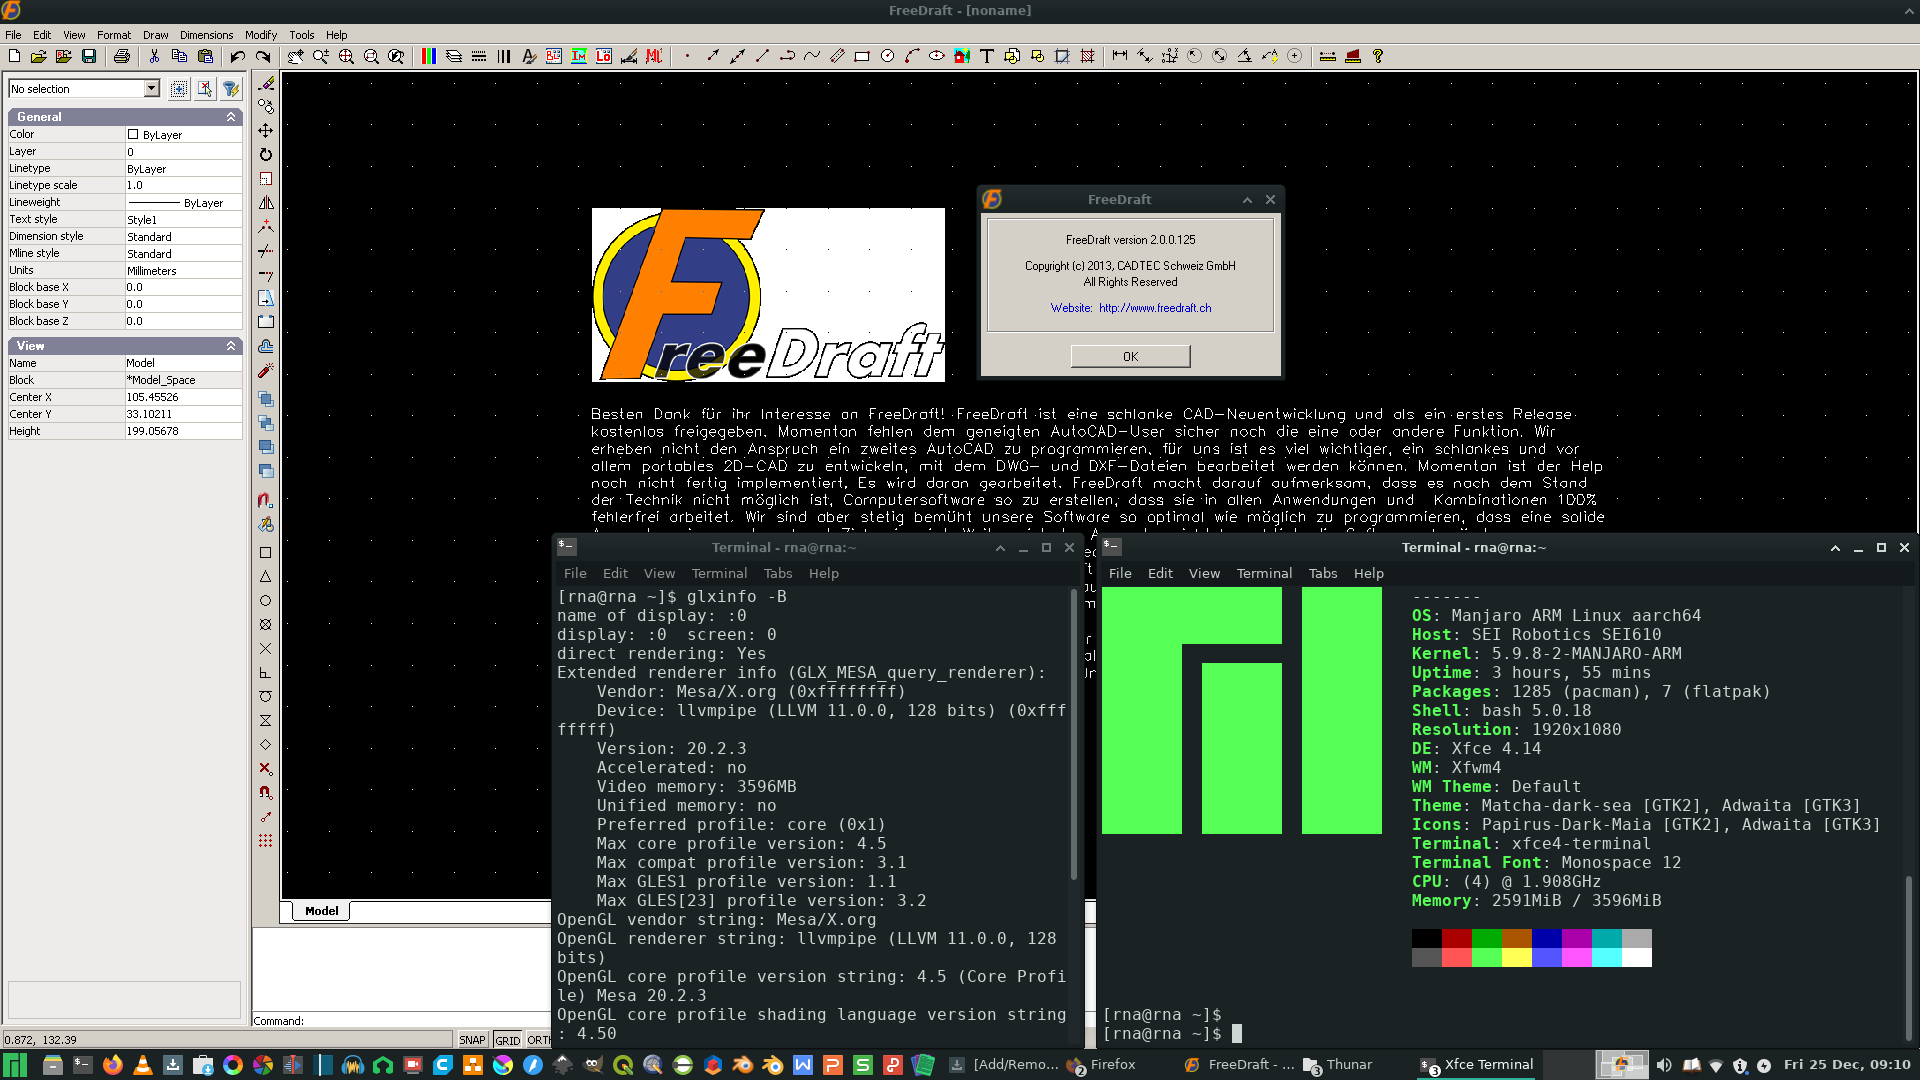Click the dynamite Explode tool
This screenshot has width=1920, height=1080.
click(265, 371)
